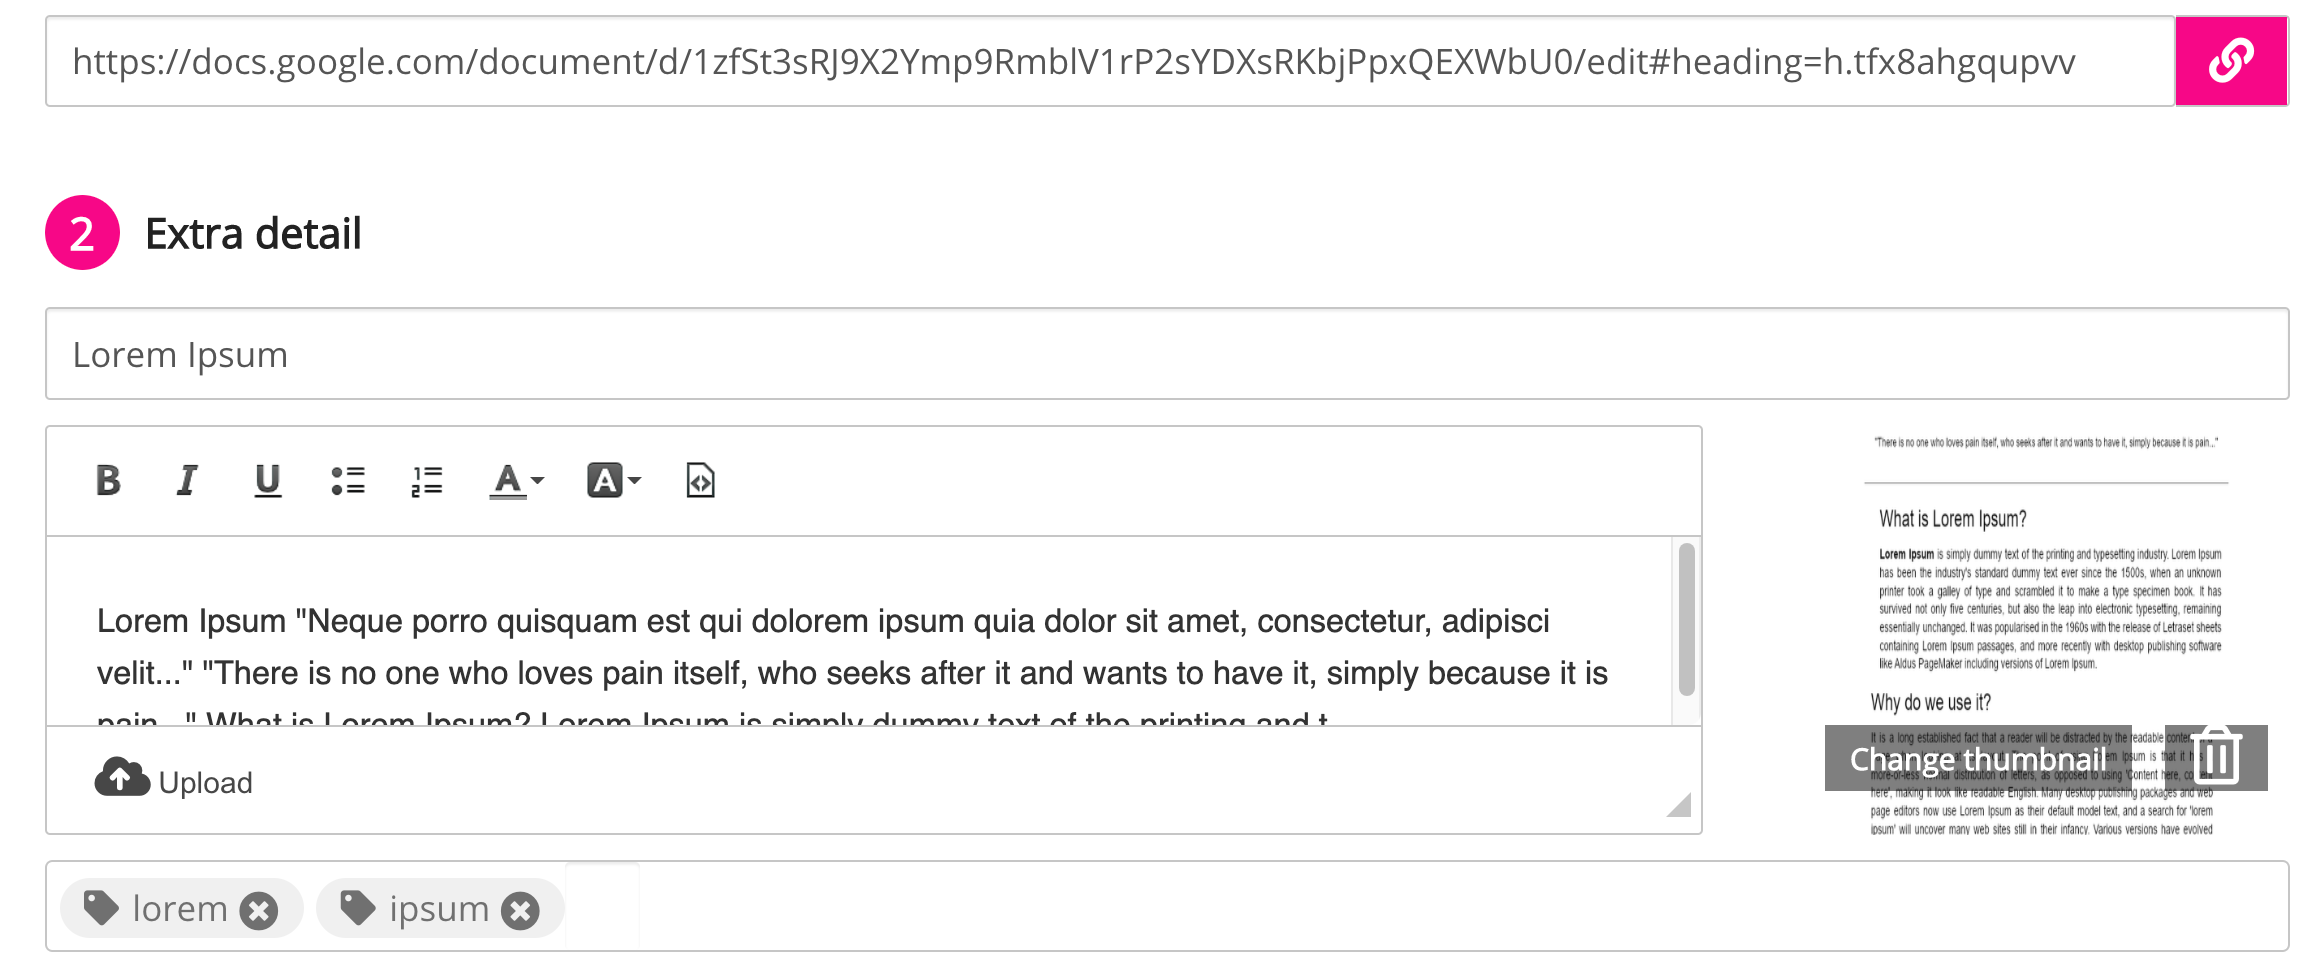Click the Lorem Ipsum title field
Screen dimensions: 2324x976
click(1166, 354)
